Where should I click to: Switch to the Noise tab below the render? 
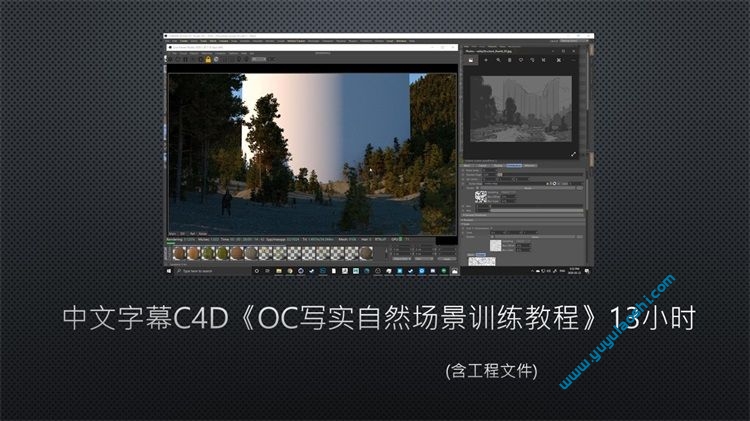point(202,233)
